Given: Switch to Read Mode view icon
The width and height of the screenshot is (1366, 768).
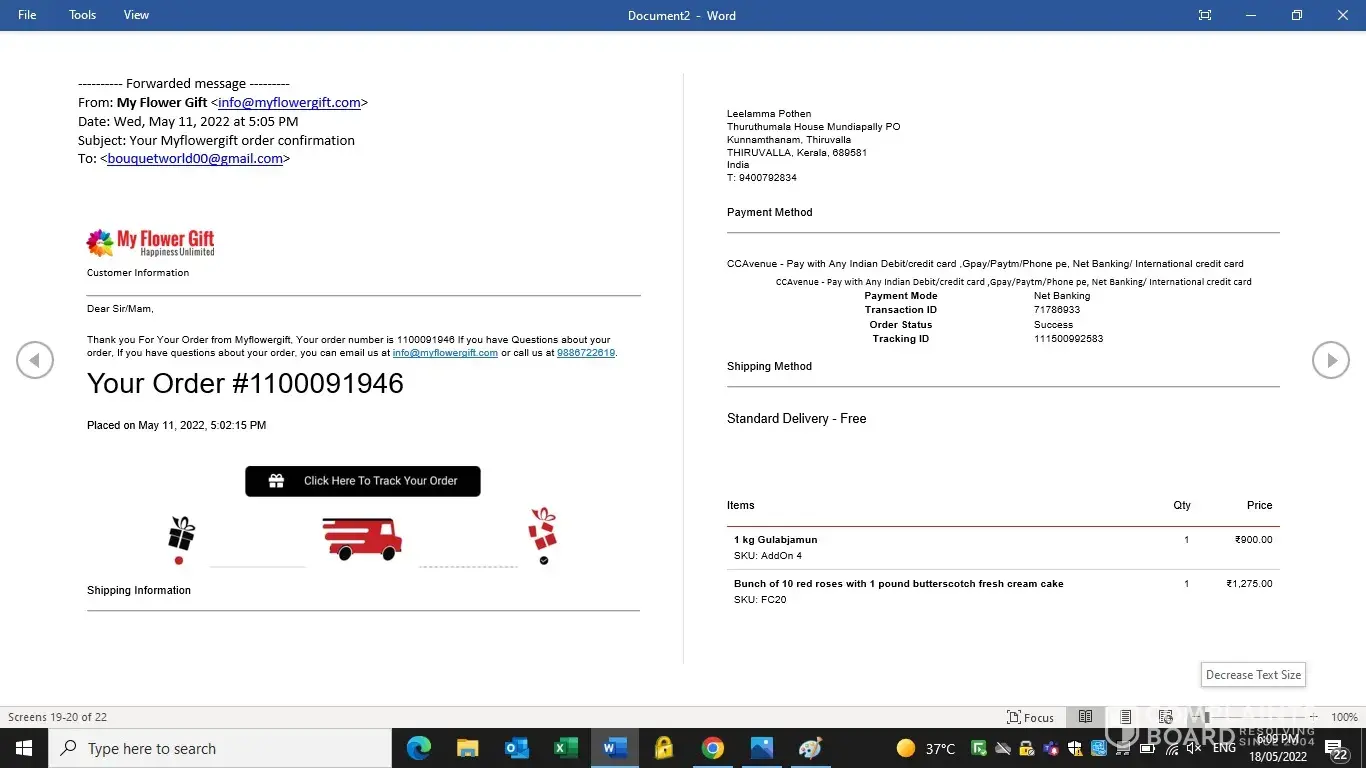Looking at the screenshot, I should pyautogui.click(x=1085, y=717).
